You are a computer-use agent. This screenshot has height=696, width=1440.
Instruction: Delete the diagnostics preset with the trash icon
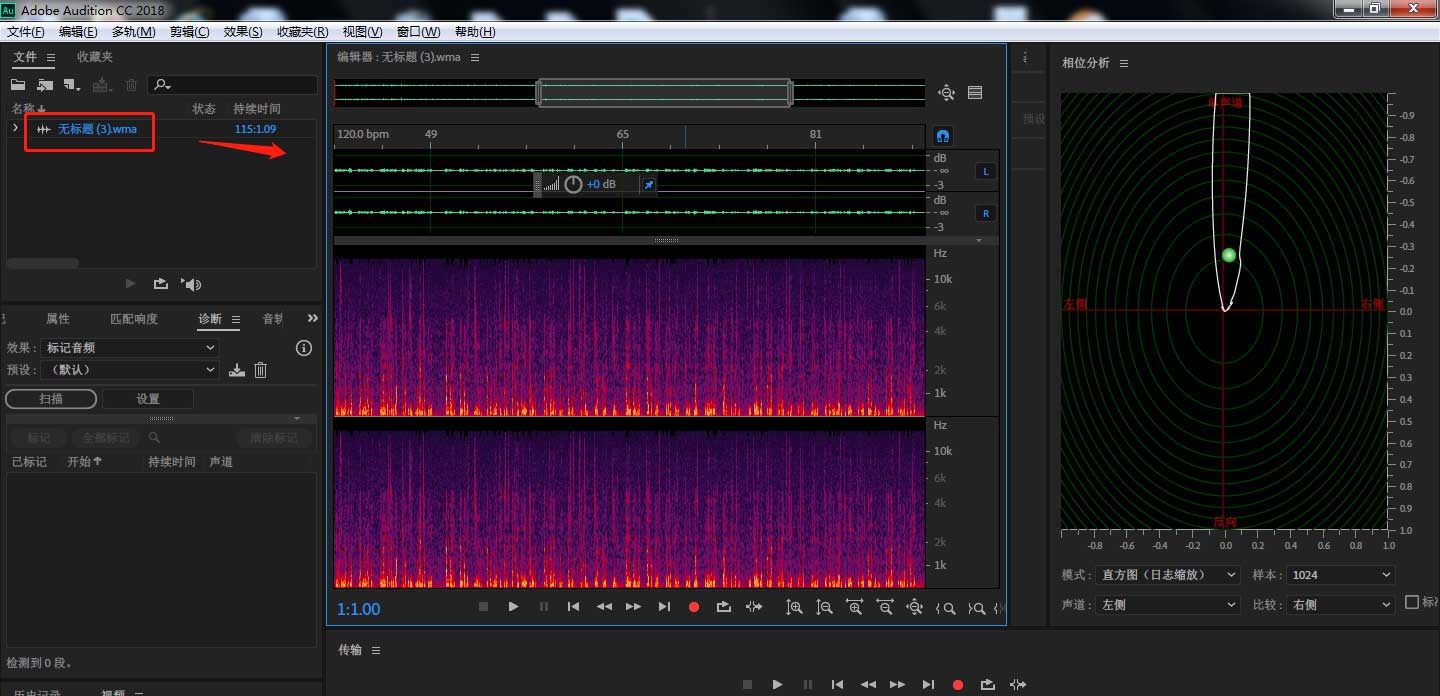coord(261,370)
